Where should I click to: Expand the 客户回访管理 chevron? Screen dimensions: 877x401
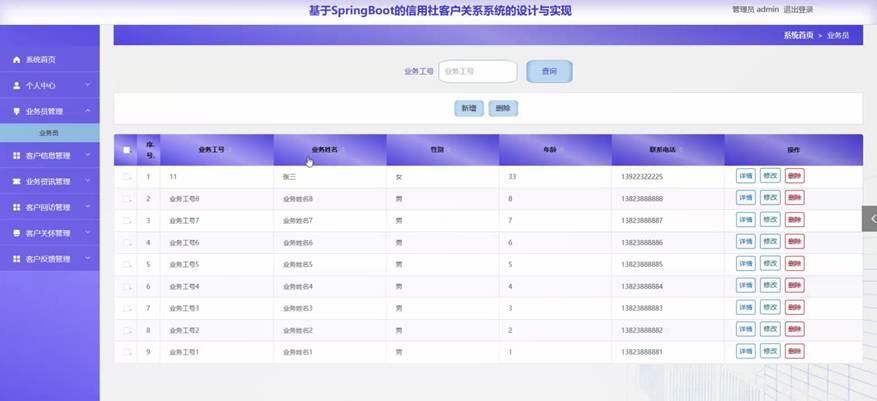click(88, 206)
